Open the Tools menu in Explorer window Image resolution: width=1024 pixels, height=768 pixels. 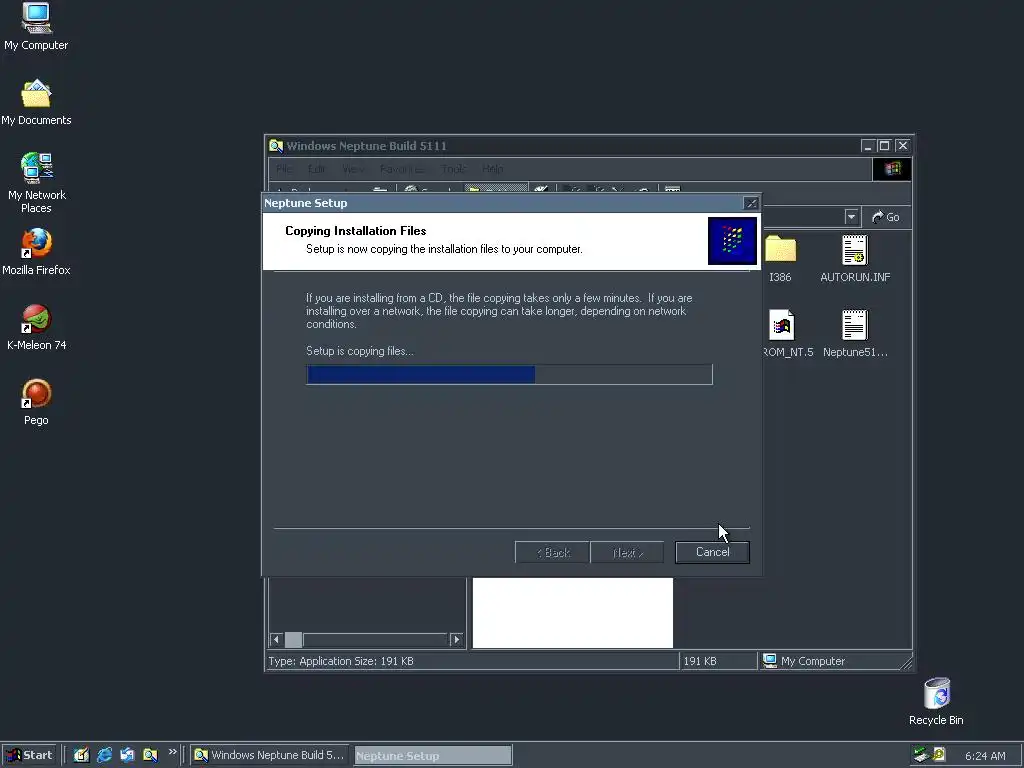pyautogui.click(x=453, y=169)
